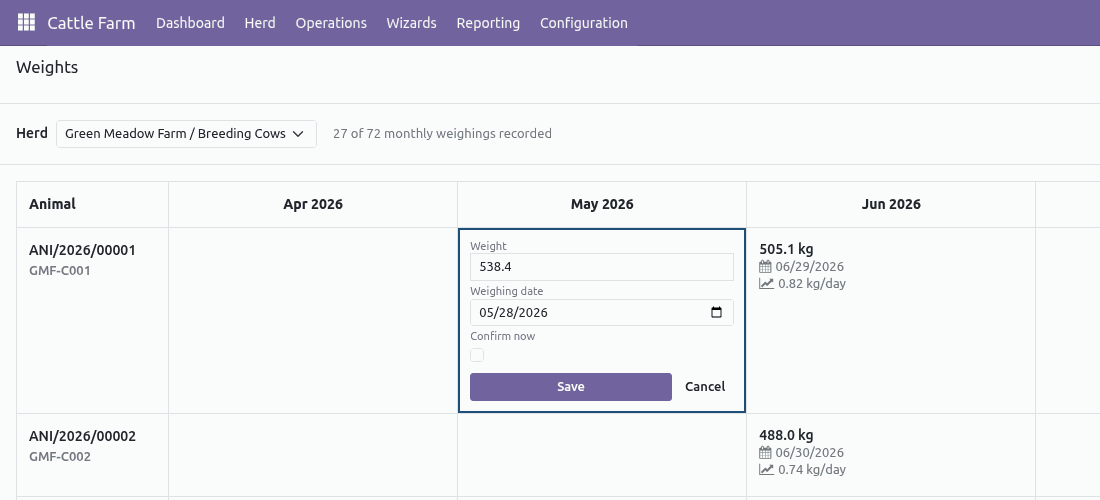Open the Operations menu
The width and height of the screenshot is (1100, 500).
click(x=331, y=23)
